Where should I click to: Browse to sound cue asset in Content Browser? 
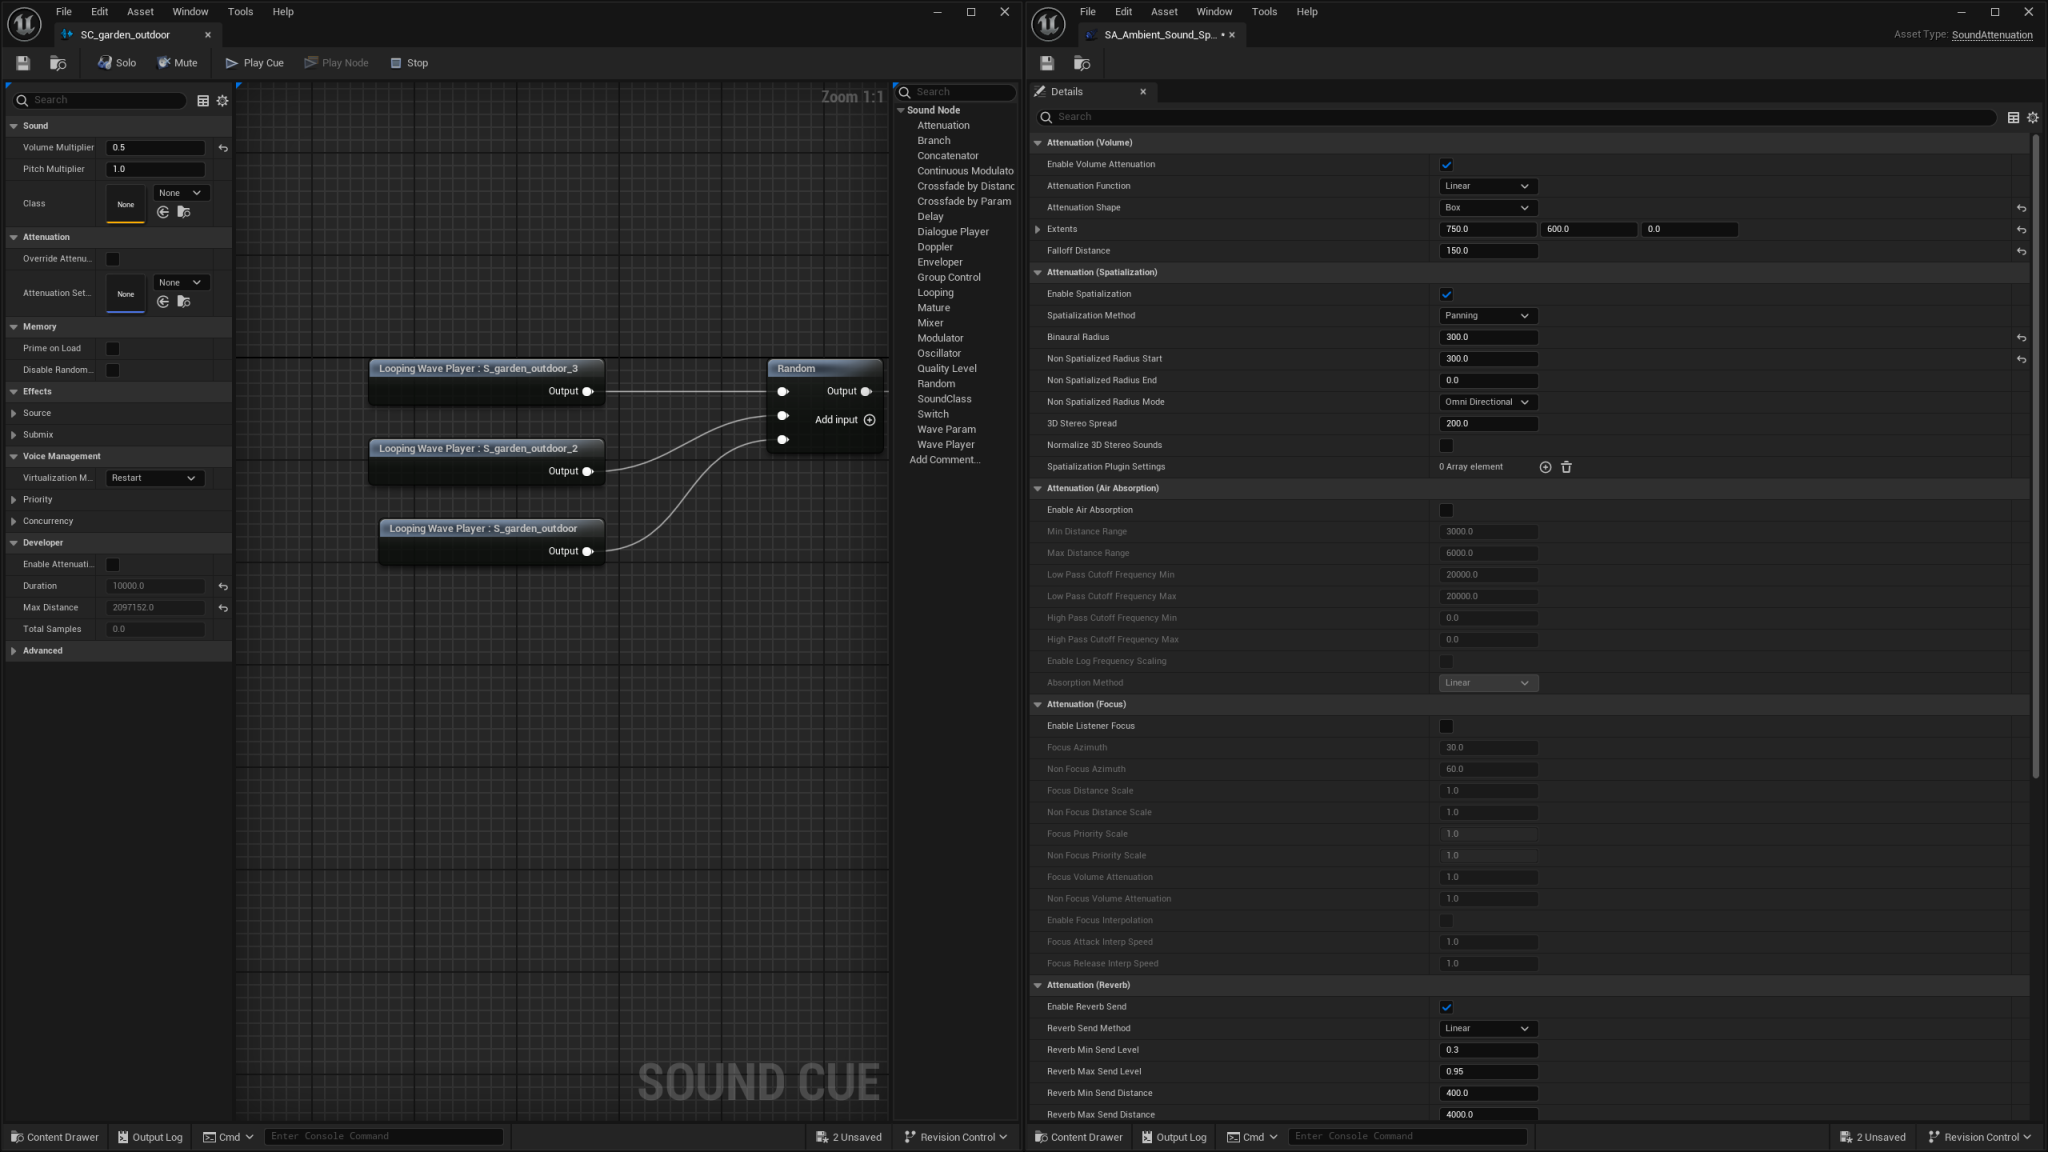point(58,62)
